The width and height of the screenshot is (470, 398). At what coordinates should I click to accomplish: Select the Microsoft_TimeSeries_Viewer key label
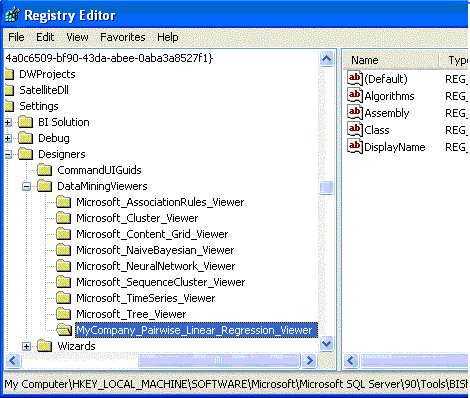[x=145, y=298]
